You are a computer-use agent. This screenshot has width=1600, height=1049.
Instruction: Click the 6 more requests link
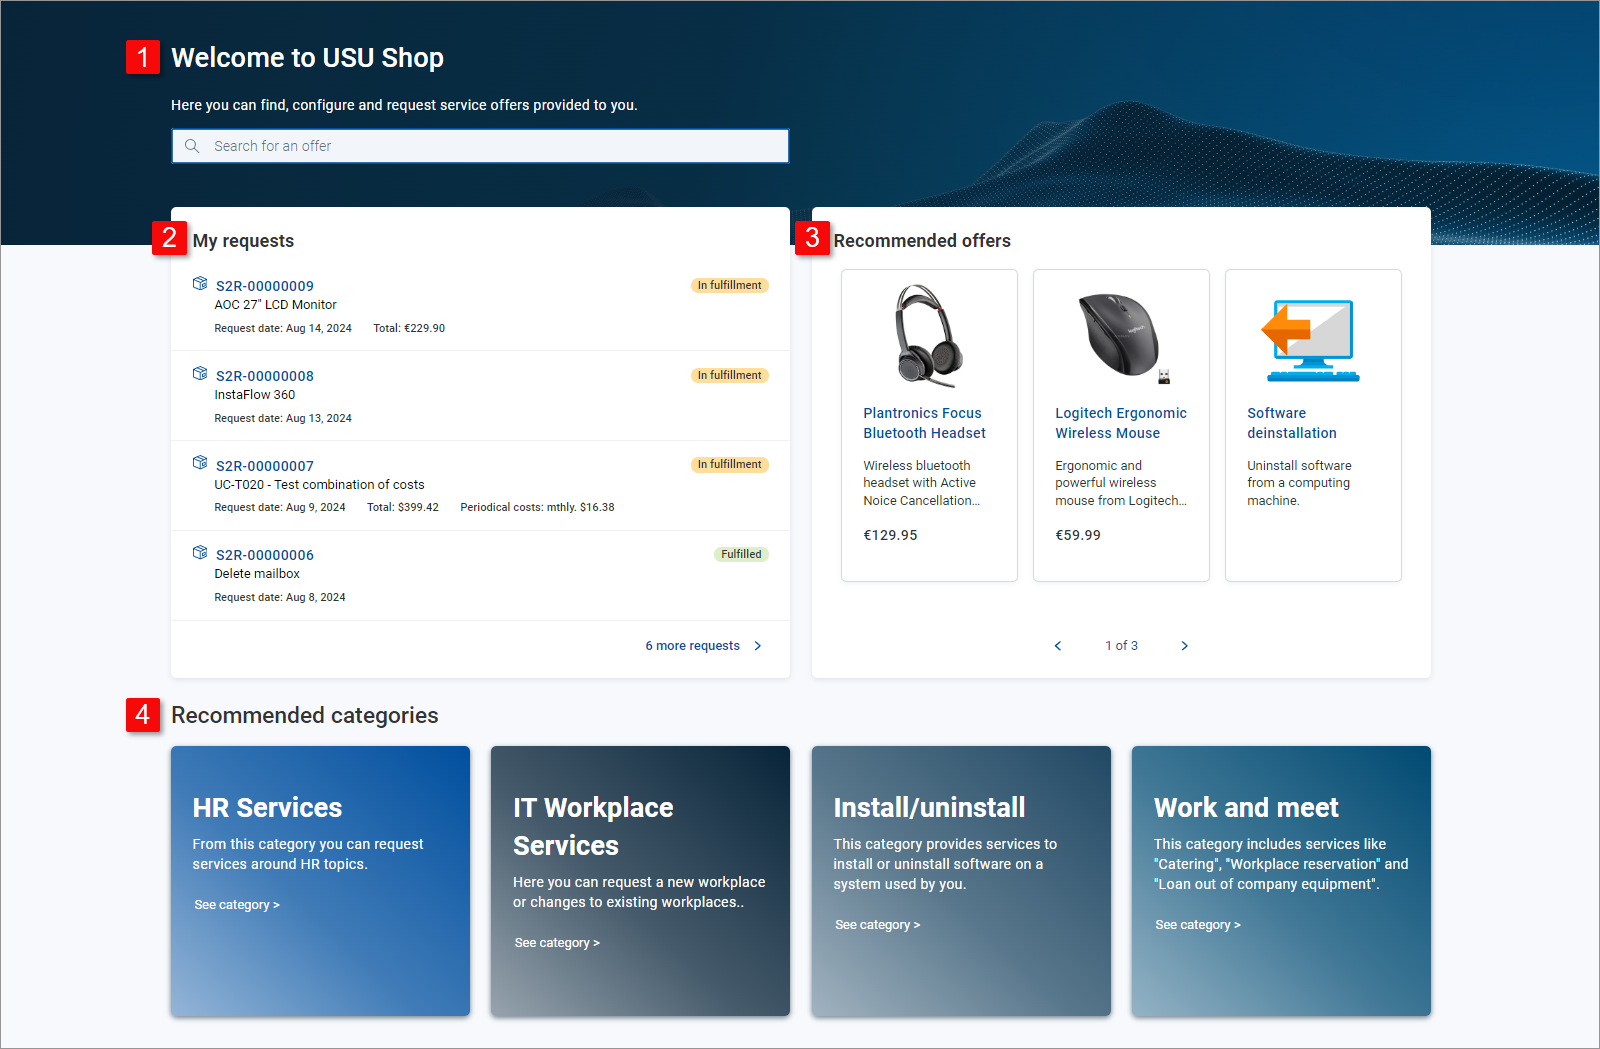pyautogui.click(x=692, y=645)
